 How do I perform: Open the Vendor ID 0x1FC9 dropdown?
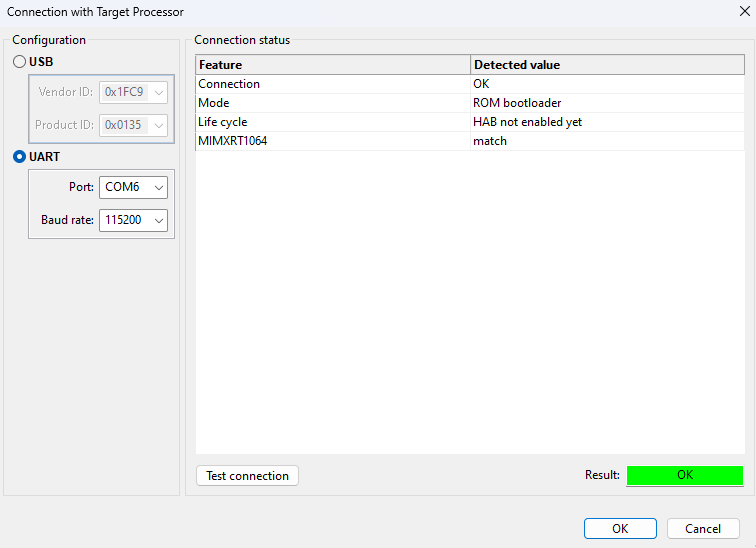pyautogui.click(x=133, y=92)
